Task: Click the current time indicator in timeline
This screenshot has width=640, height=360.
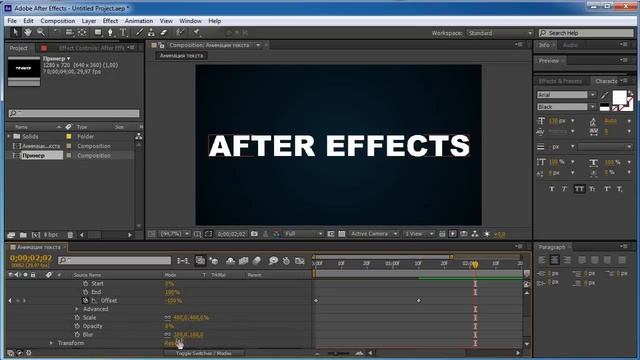Action: [x=475, y=264]
